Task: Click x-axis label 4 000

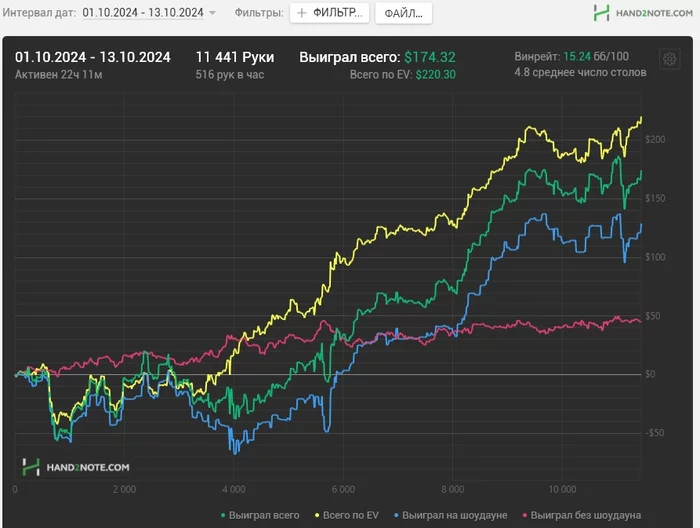Action: tap(234, 490)
